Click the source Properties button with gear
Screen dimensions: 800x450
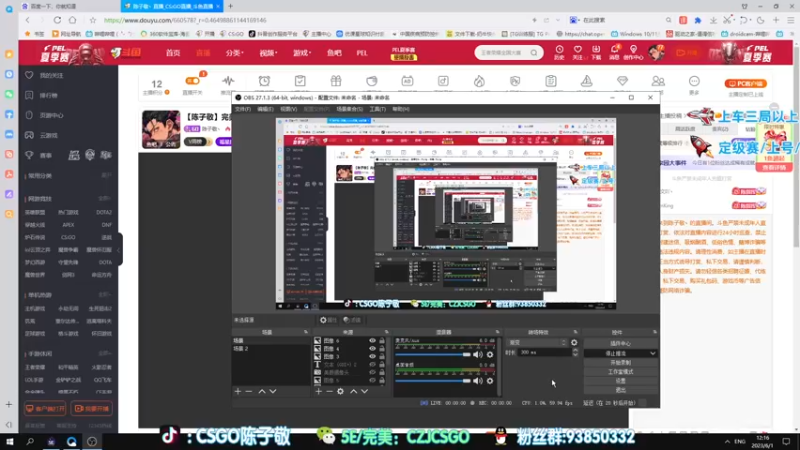click(x=328, y=320)
